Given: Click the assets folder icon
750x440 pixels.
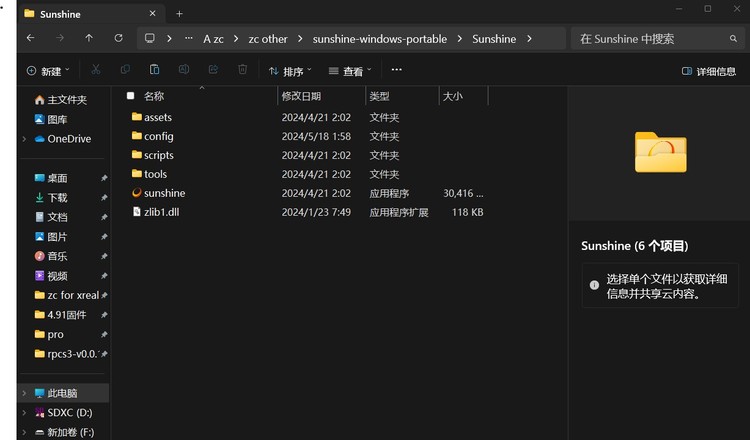Looking at the screenshot, I should pyautogui.click(x=137, y=117).
